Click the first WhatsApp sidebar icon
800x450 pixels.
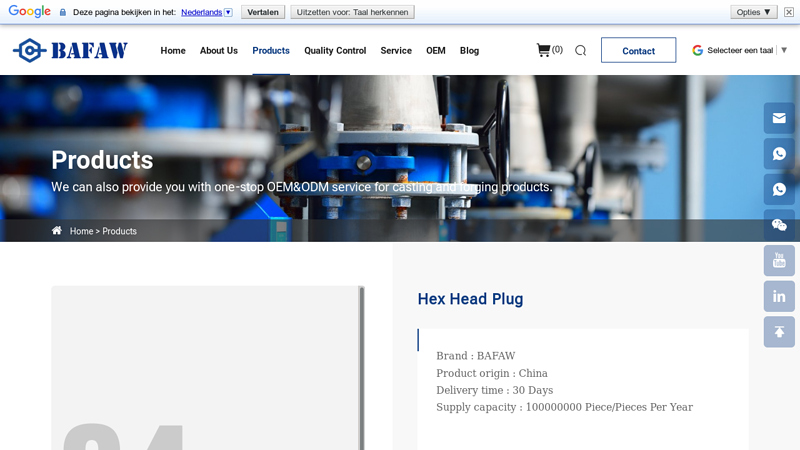779,154
